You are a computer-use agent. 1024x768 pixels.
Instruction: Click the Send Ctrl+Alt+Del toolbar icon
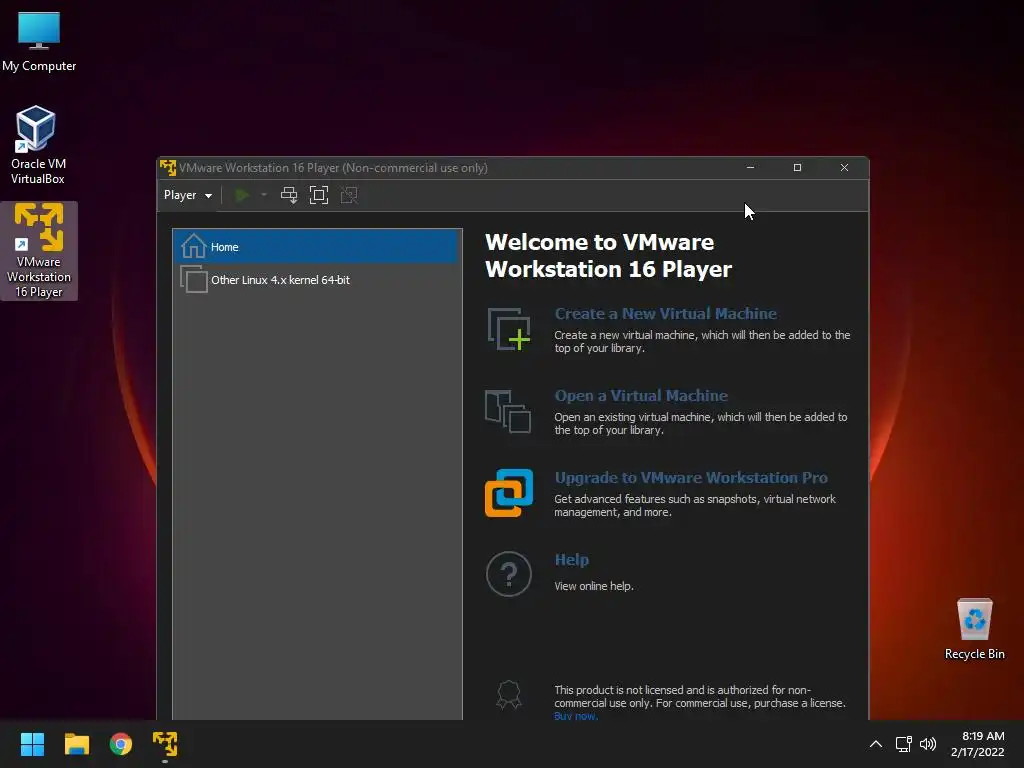pos(289,195)
